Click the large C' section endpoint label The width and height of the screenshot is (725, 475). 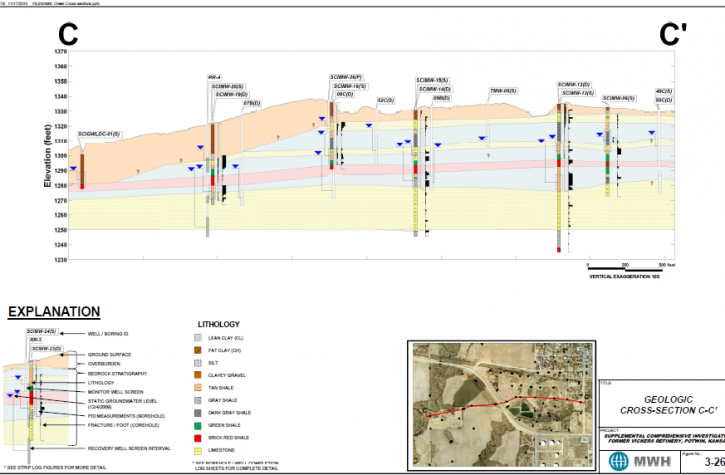coord(672,34)
